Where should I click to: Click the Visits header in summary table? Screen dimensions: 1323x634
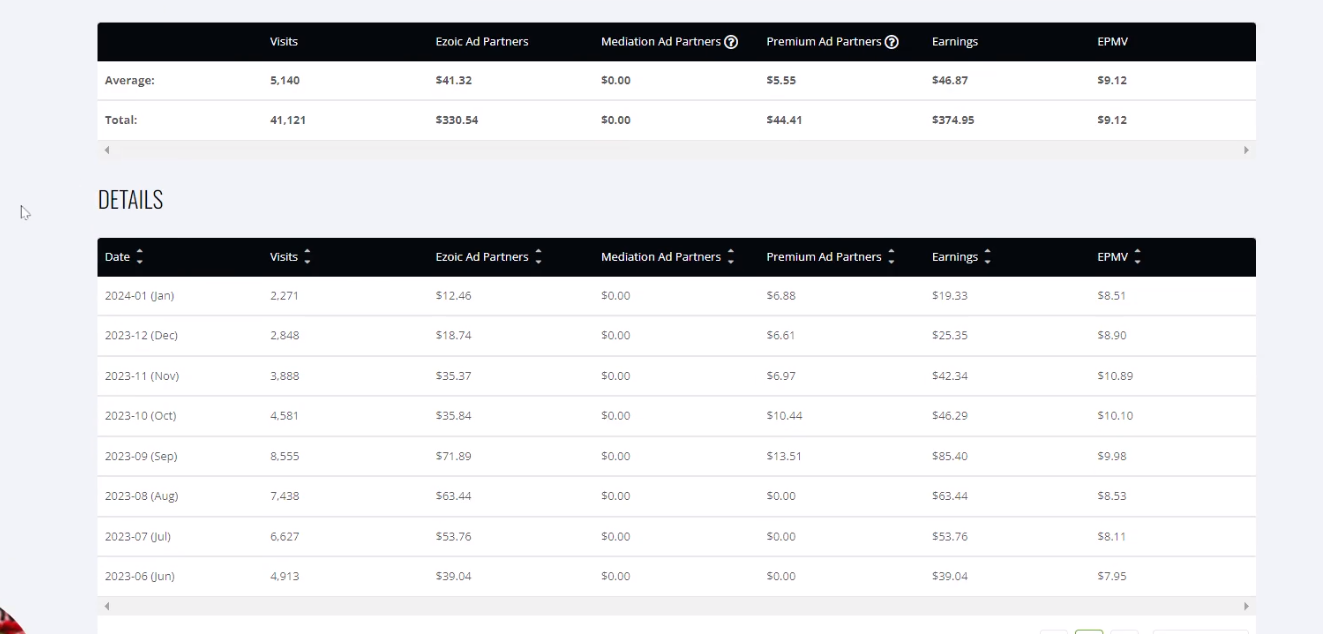click(x=284, y=42)
